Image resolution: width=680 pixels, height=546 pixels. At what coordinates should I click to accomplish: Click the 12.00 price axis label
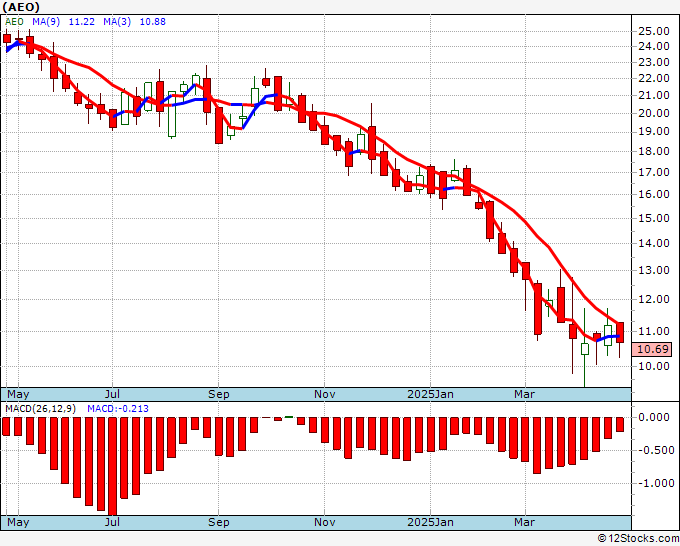click(x=654, y=299)
